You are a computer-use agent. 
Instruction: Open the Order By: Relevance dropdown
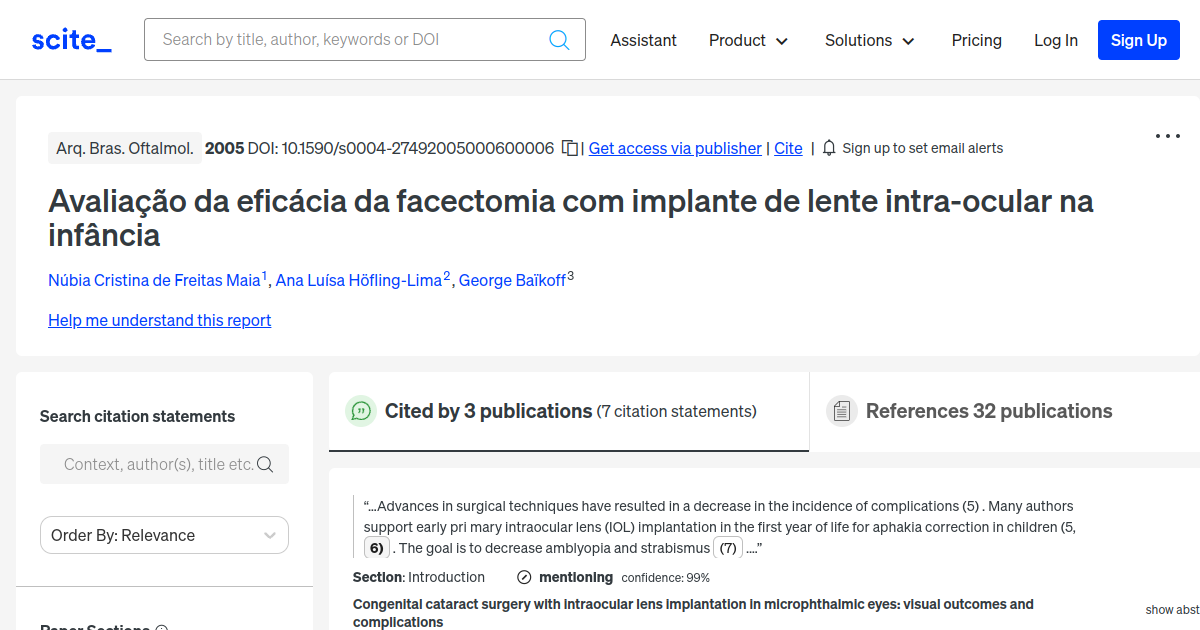tap(164, 535)
